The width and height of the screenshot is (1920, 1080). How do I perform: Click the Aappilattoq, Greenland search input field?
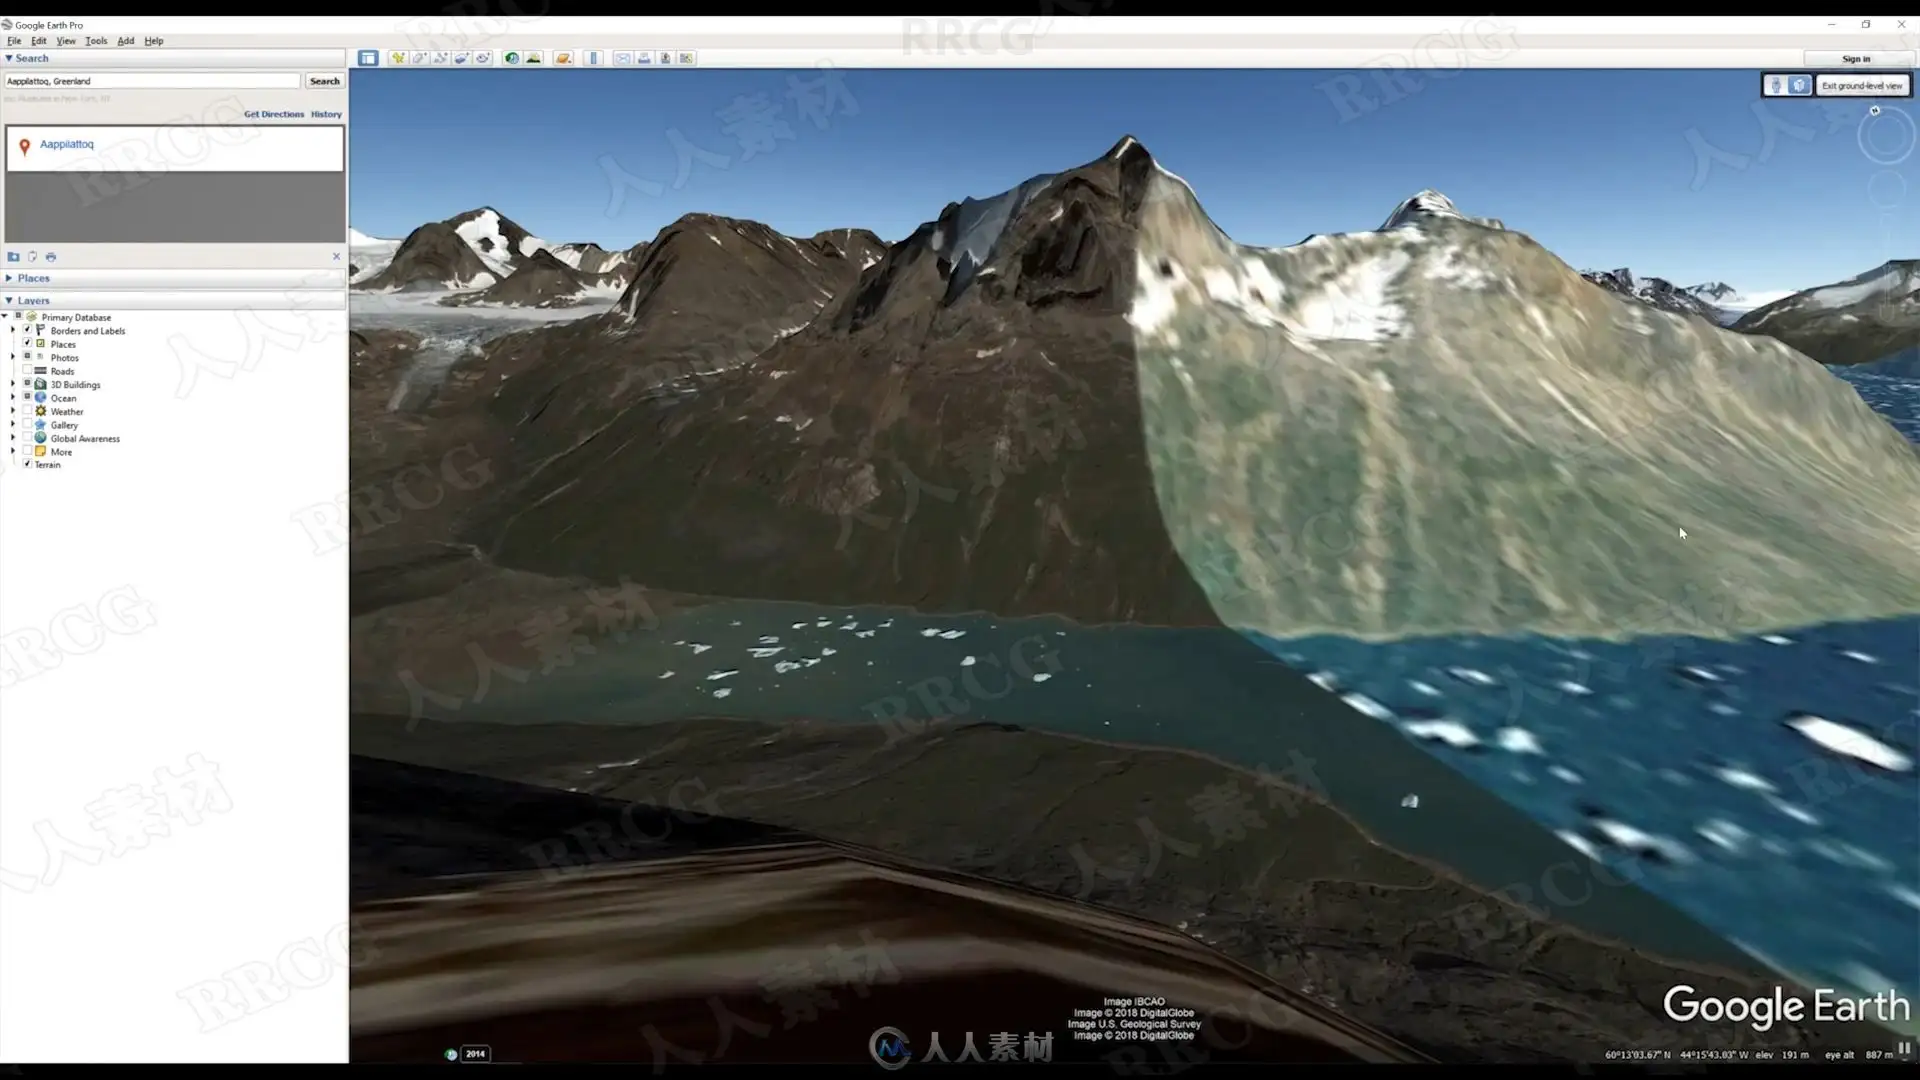pyautogui.click(x=152, y=81)
